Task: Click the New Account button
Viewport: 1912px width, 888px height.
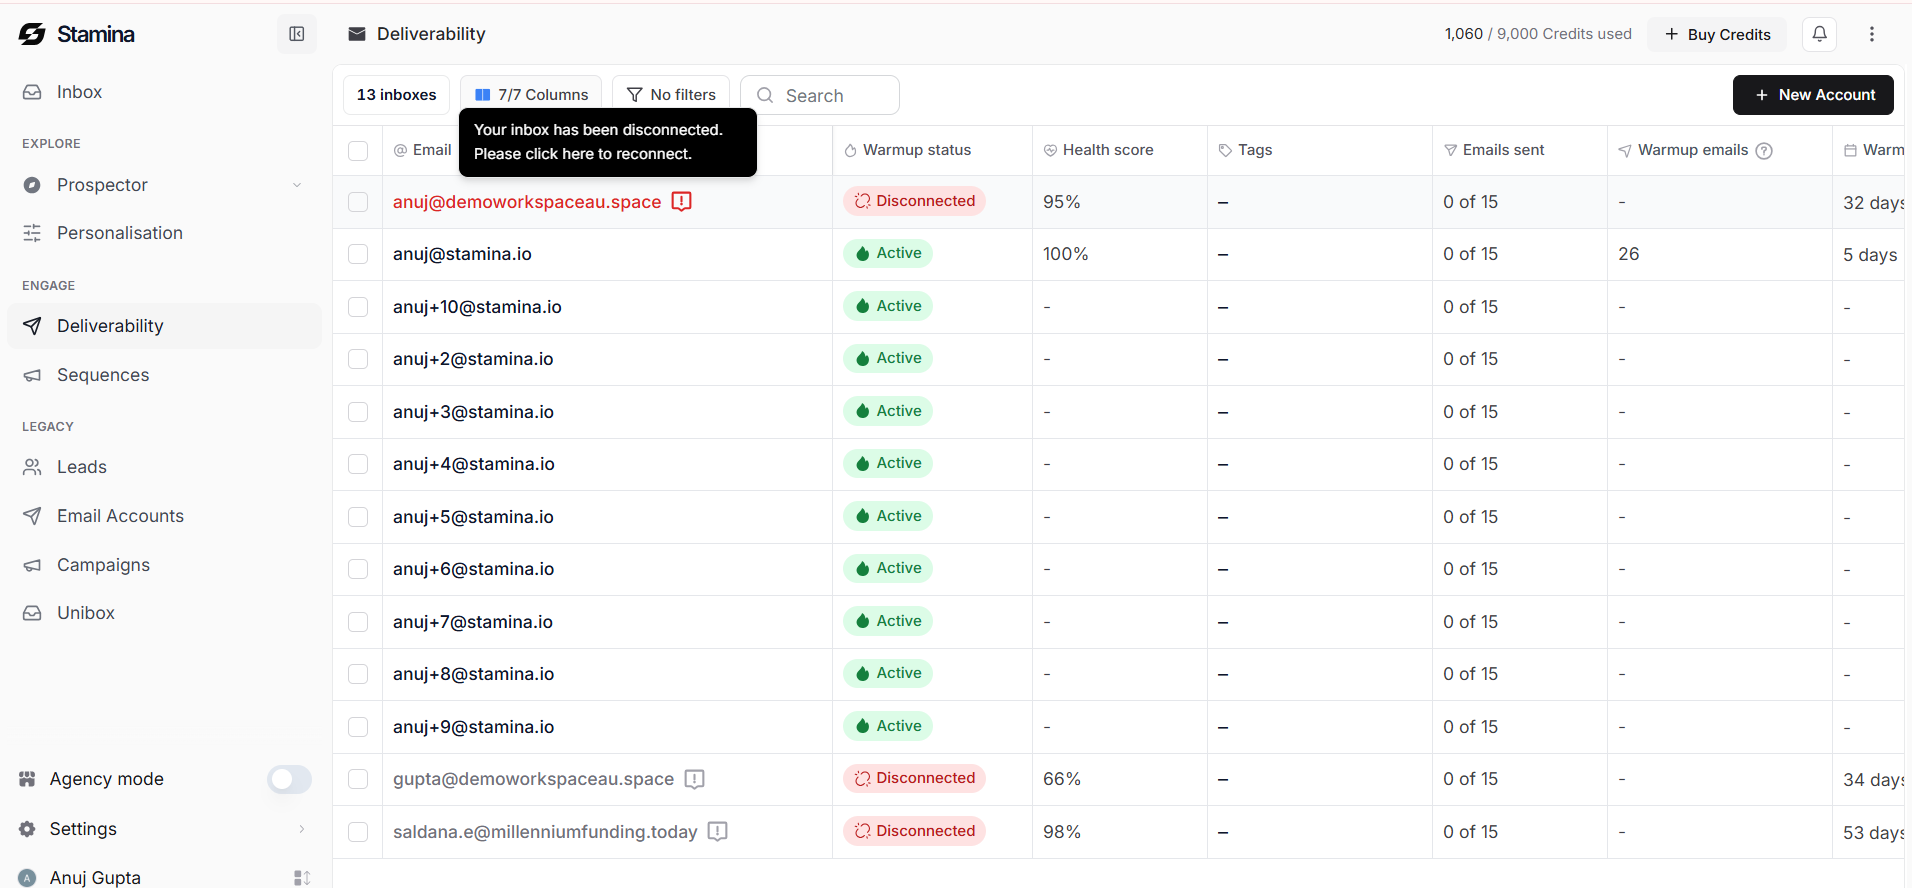Action: (1813, 95)
